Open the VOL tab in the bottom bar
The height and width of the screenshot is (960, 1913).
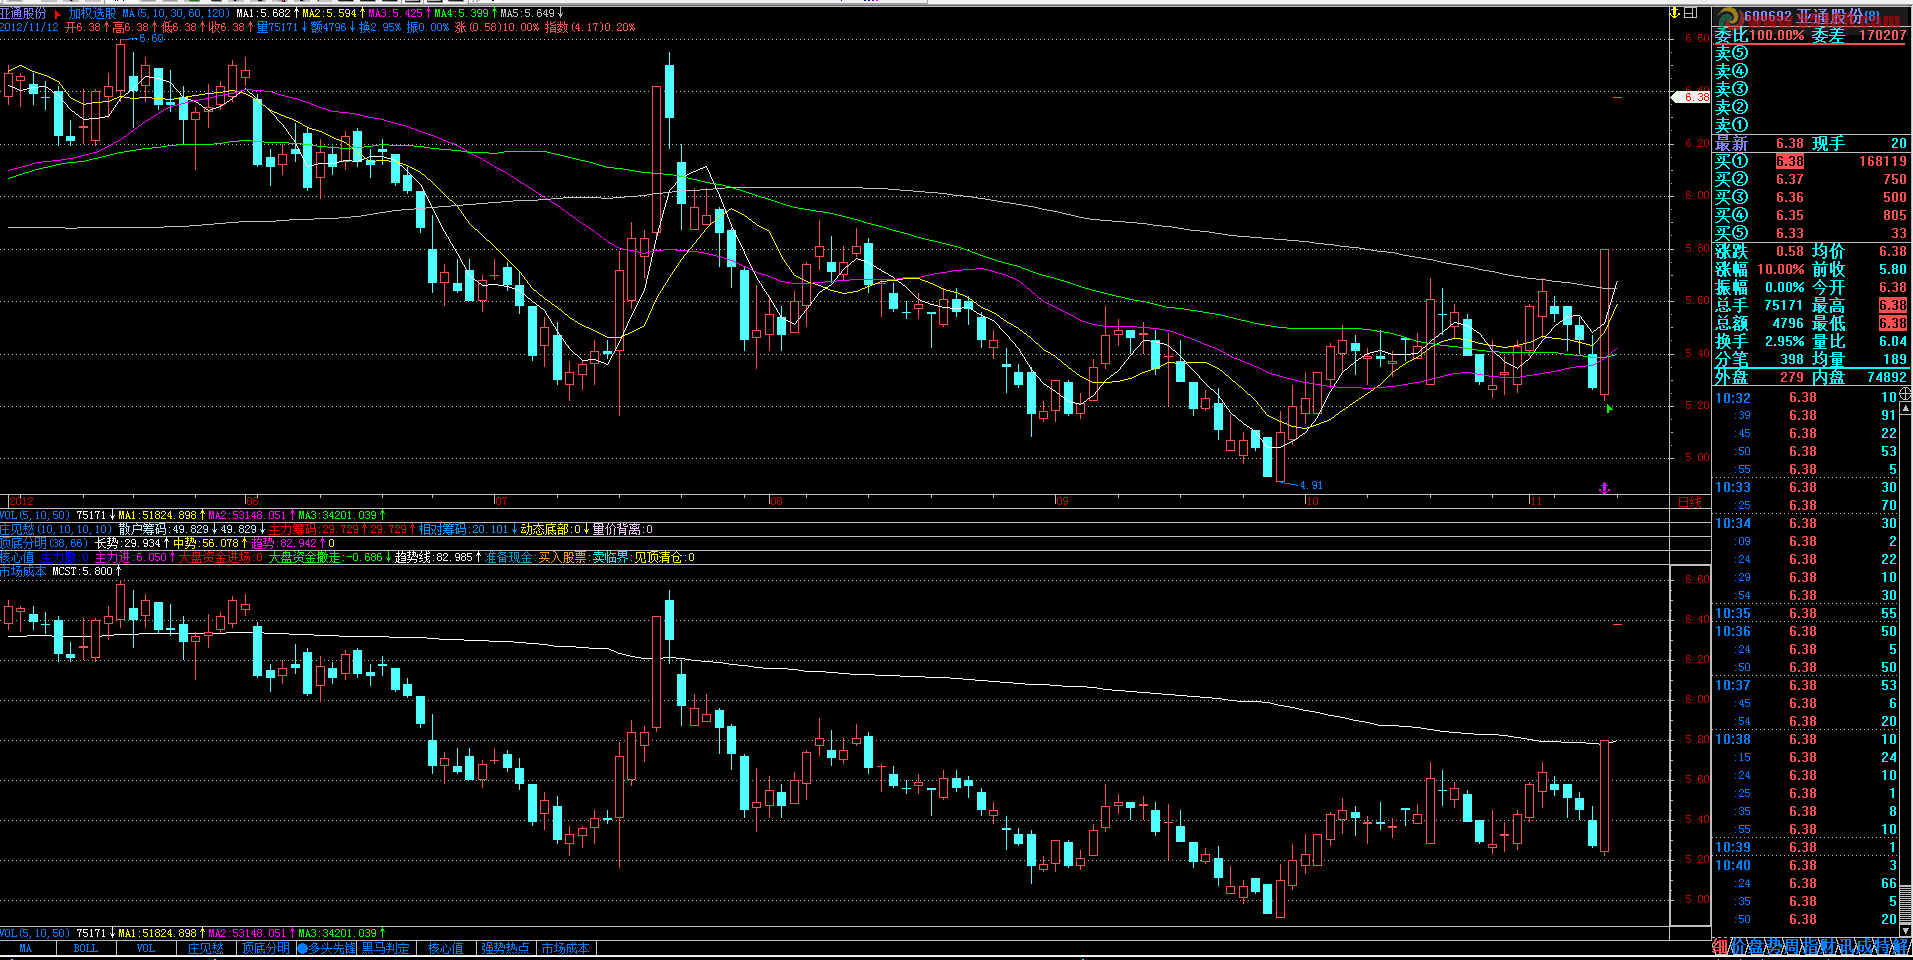(x=146, y=948)
